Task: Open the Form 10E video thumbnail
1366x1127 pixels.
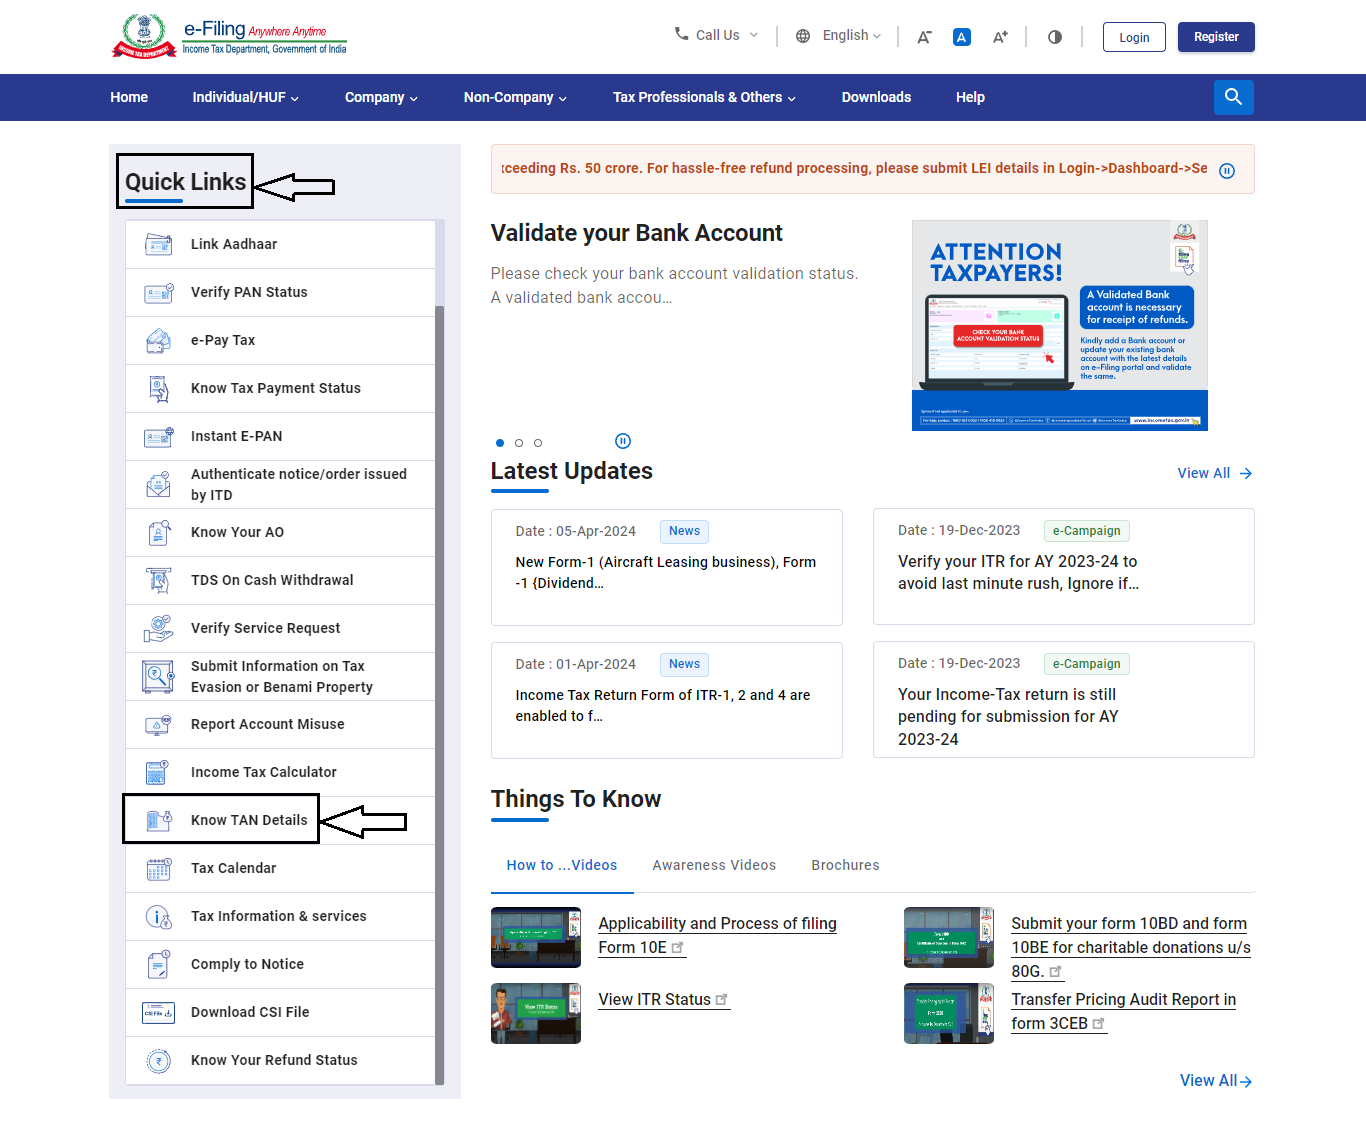Action: (x=536, y=937)
